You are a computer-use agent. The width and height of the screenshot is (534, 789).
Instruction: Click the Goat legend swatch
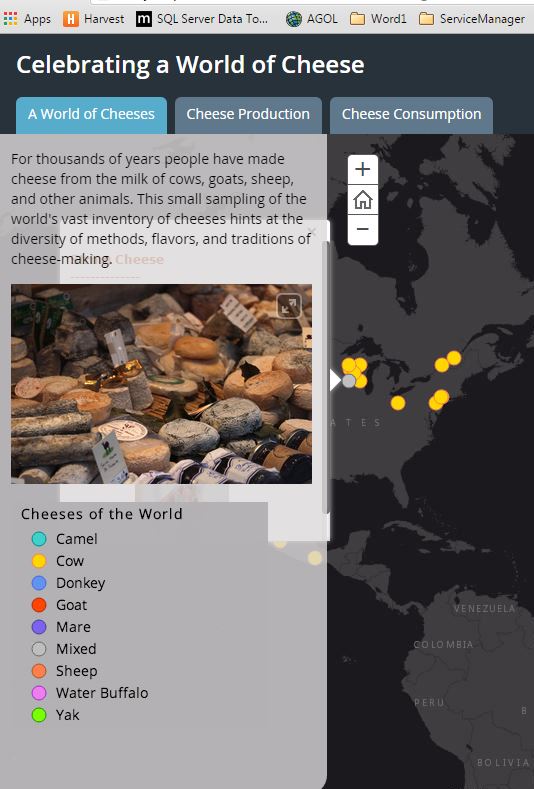pyautogui.click(x=39, y=605)
